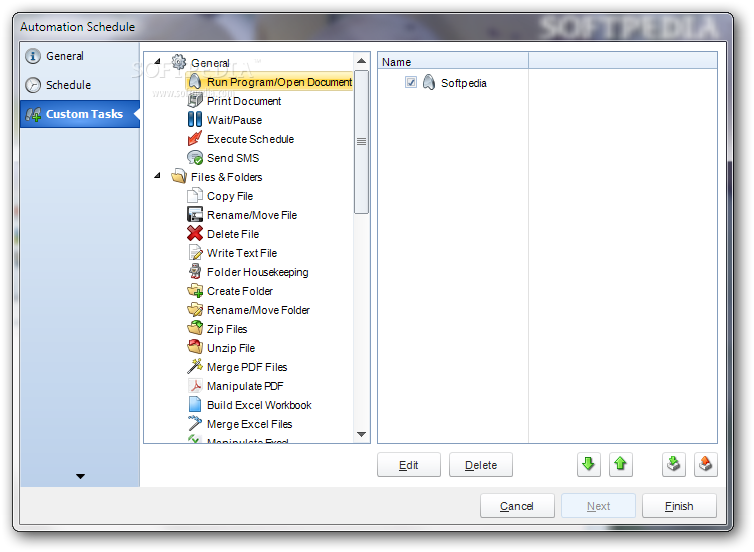The image size is (754, 552).
Task: Select the Send SMS label
Action: pyautogui.click(x=233, y=158)
